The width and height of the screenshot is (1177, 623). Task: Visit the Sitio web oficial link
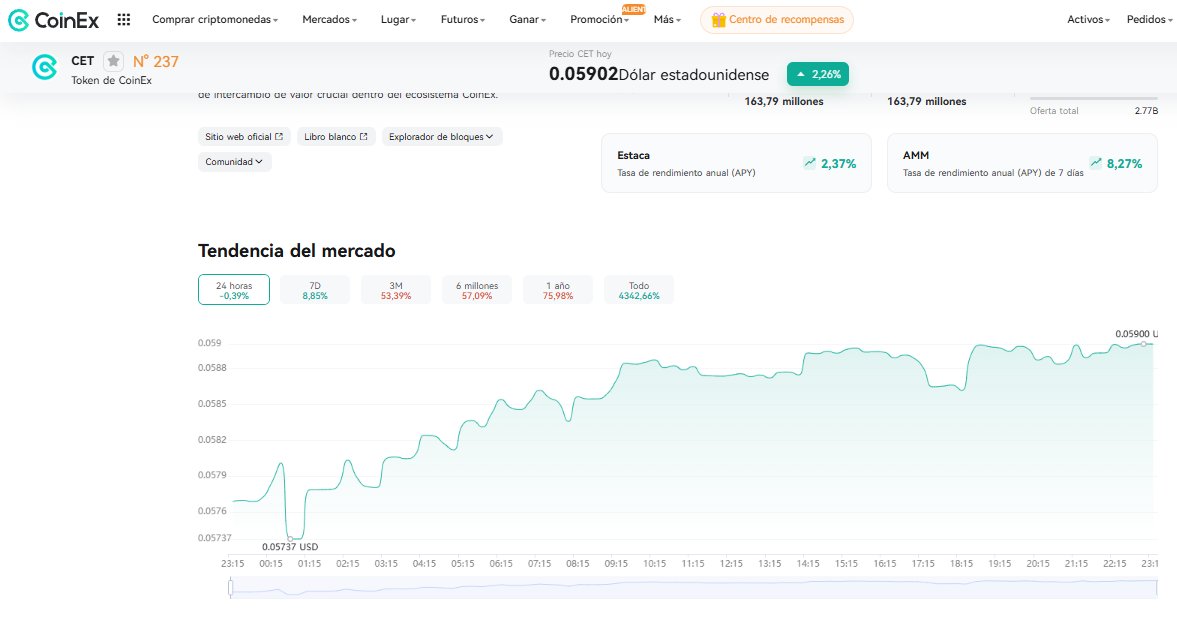243,136
